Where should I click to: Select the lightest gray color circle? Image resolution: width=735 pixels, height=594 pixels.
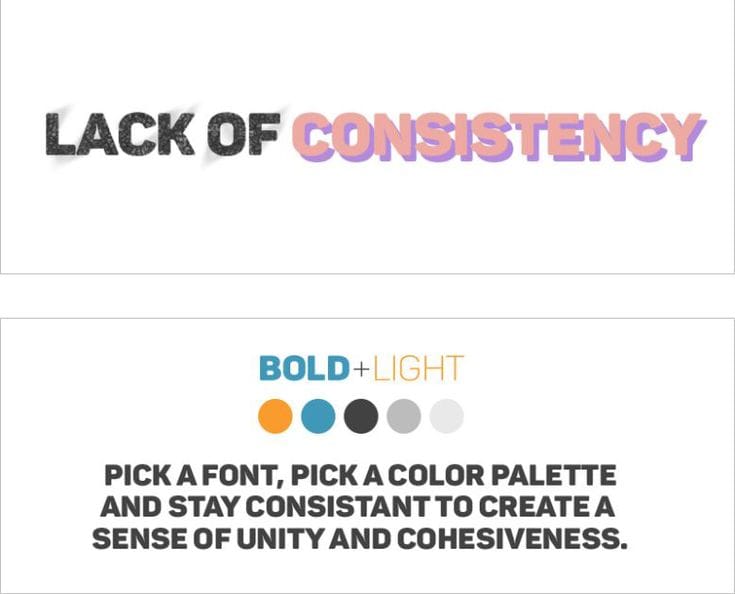tap(447, 416)
